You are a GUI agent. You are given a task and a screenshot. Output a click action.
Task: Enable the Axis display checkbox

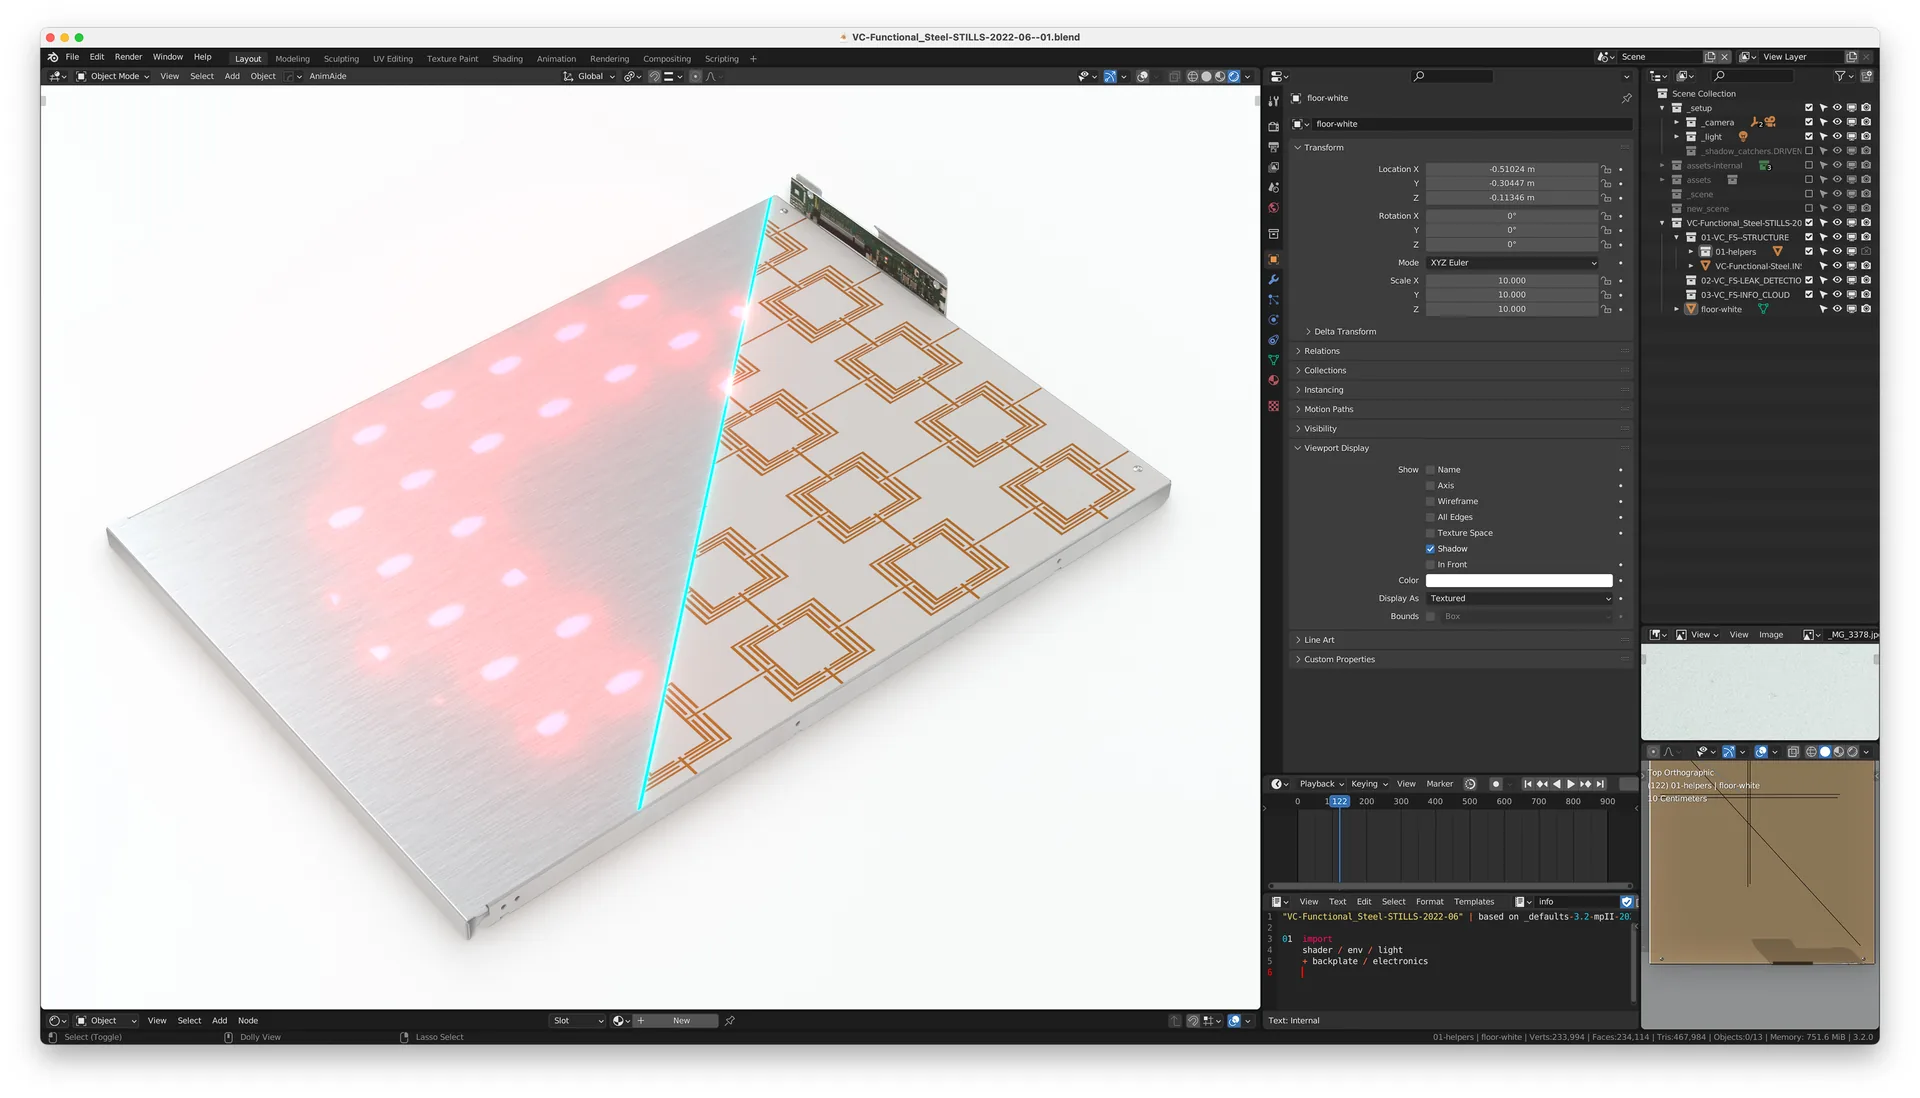pyautogui.click(x=1430, y=486)
